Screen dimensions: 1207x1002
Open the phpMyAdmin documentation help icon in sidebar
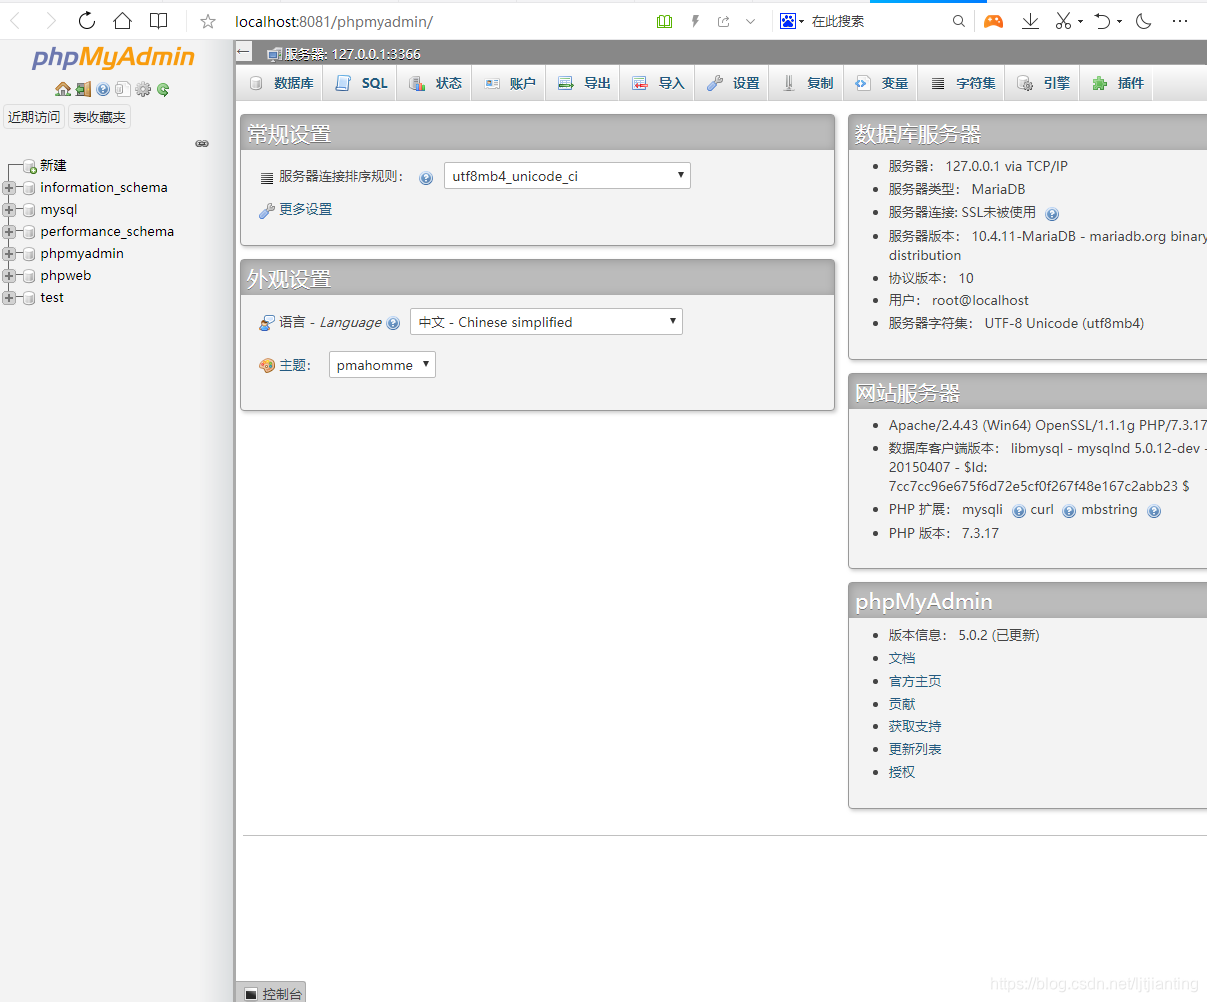(103, 89)
